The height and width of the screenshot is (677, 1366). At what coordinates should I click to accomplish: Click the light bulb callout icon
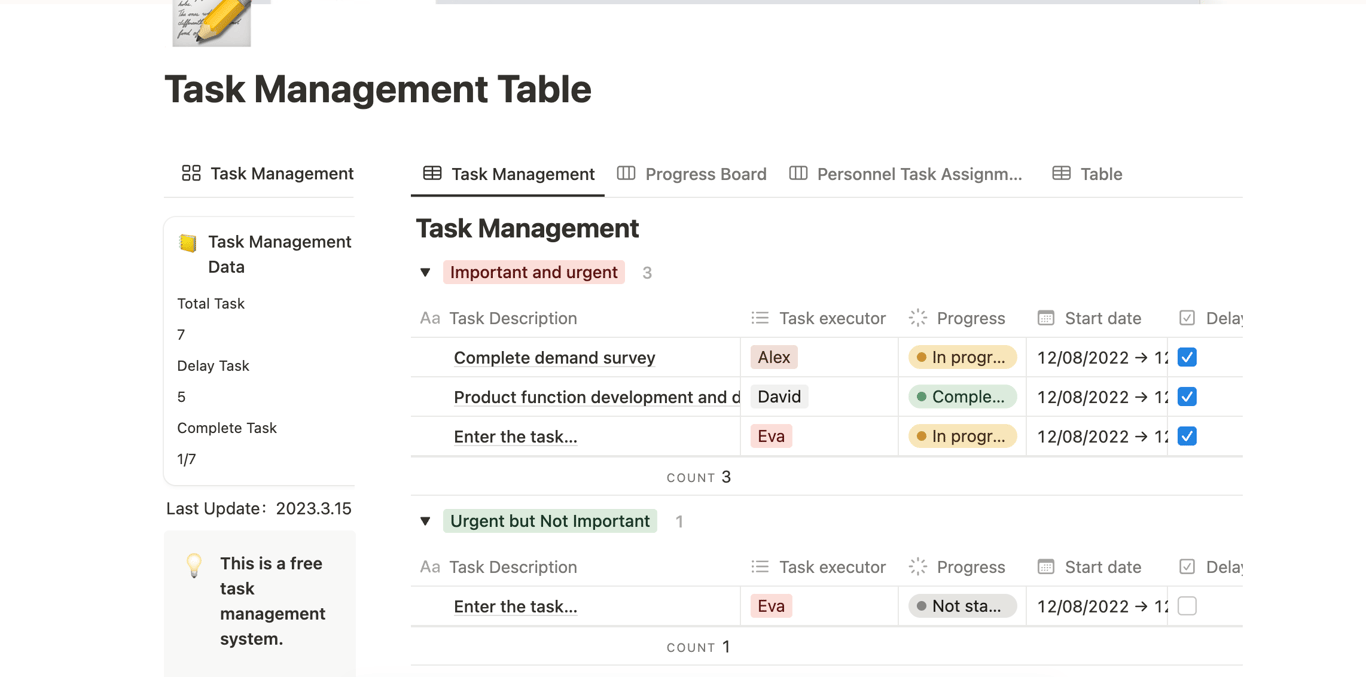194,565
